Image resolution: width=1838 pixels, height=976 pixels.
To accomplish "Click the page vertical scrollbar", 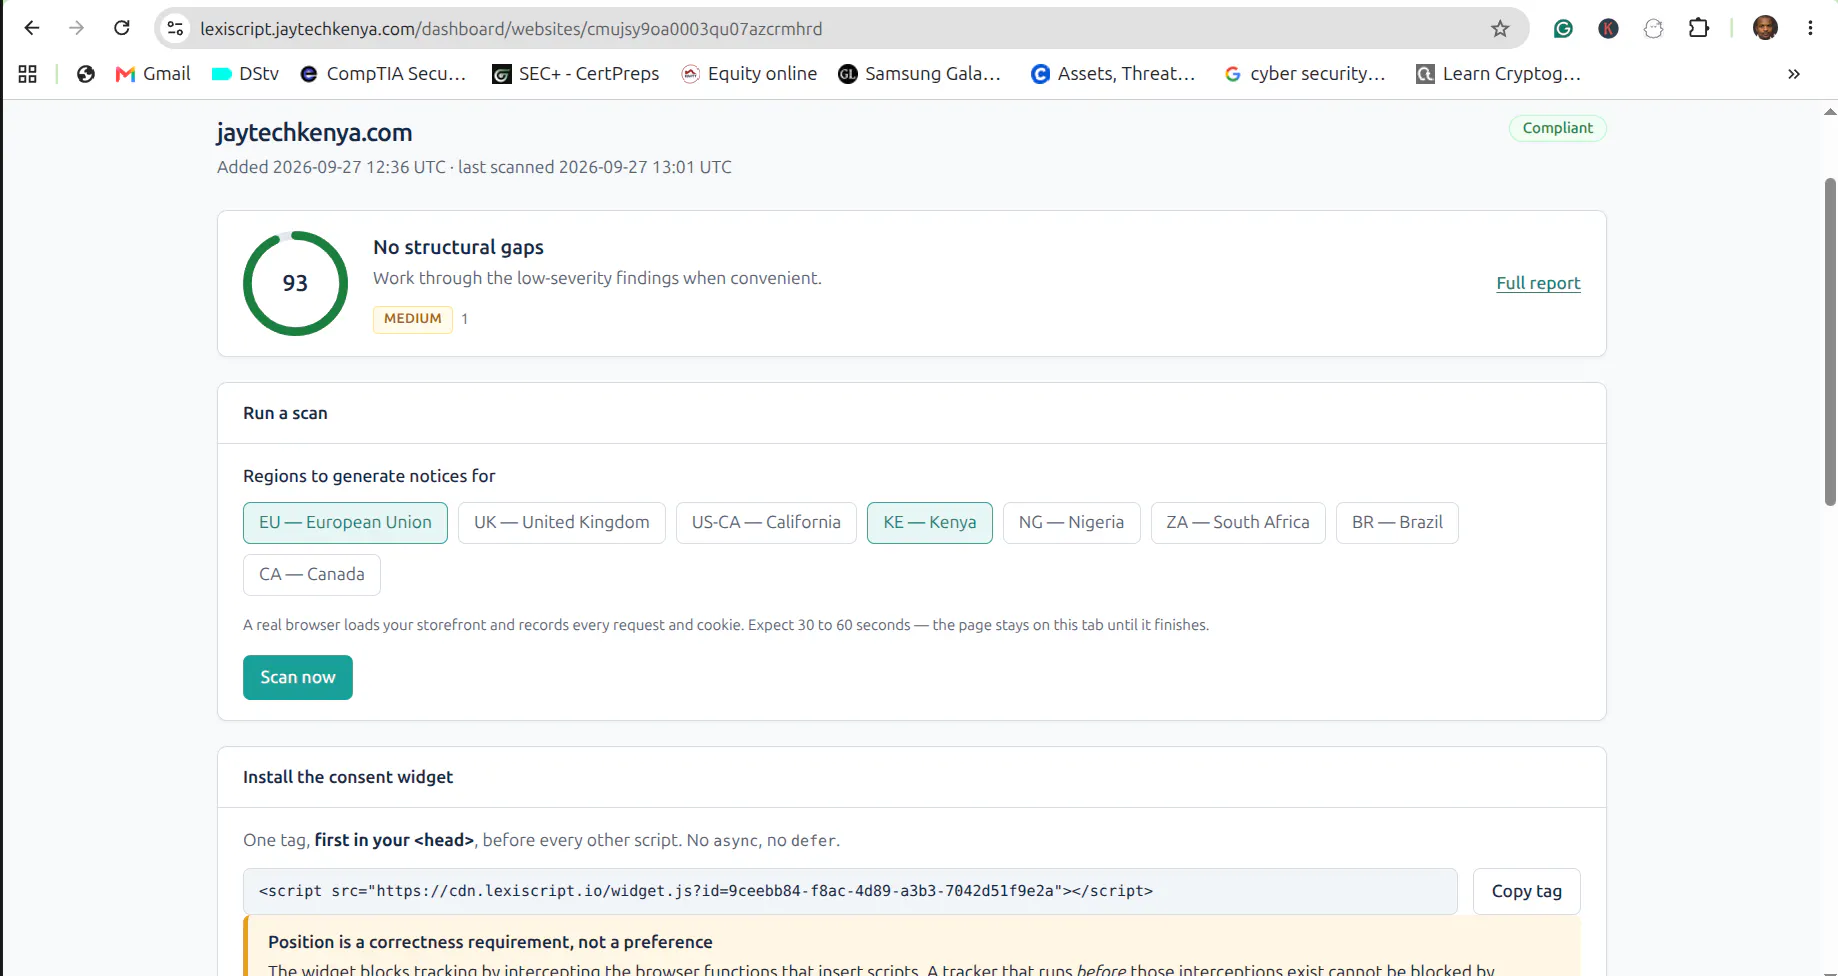I will [1830, 341].
